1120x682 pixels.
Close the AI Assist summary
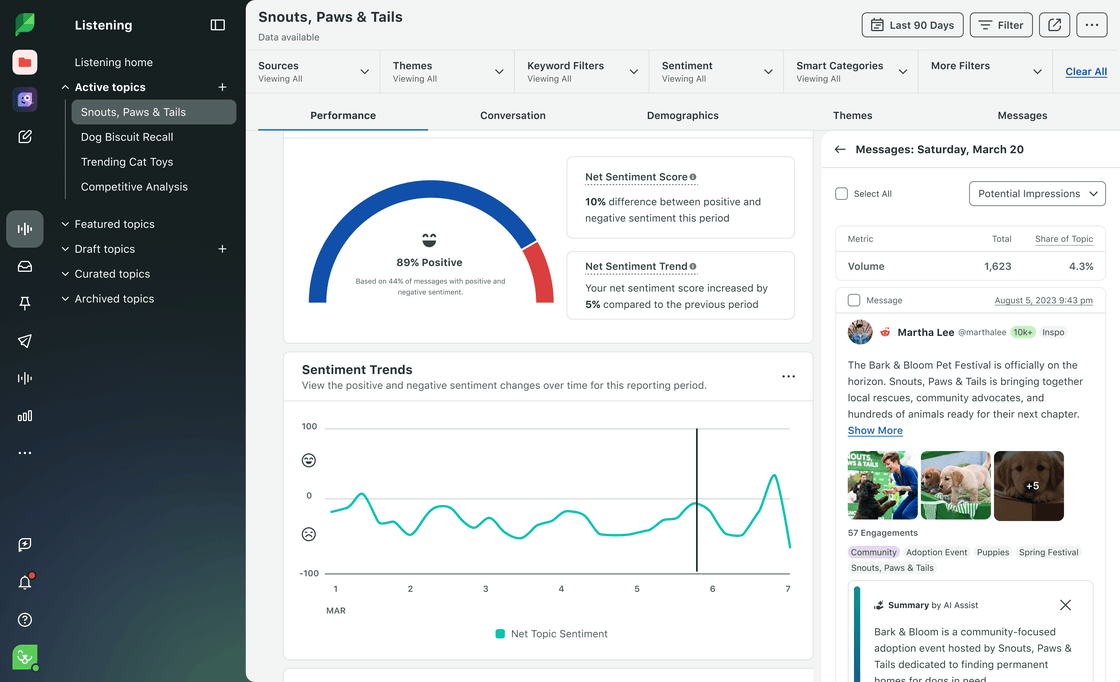1065,605
